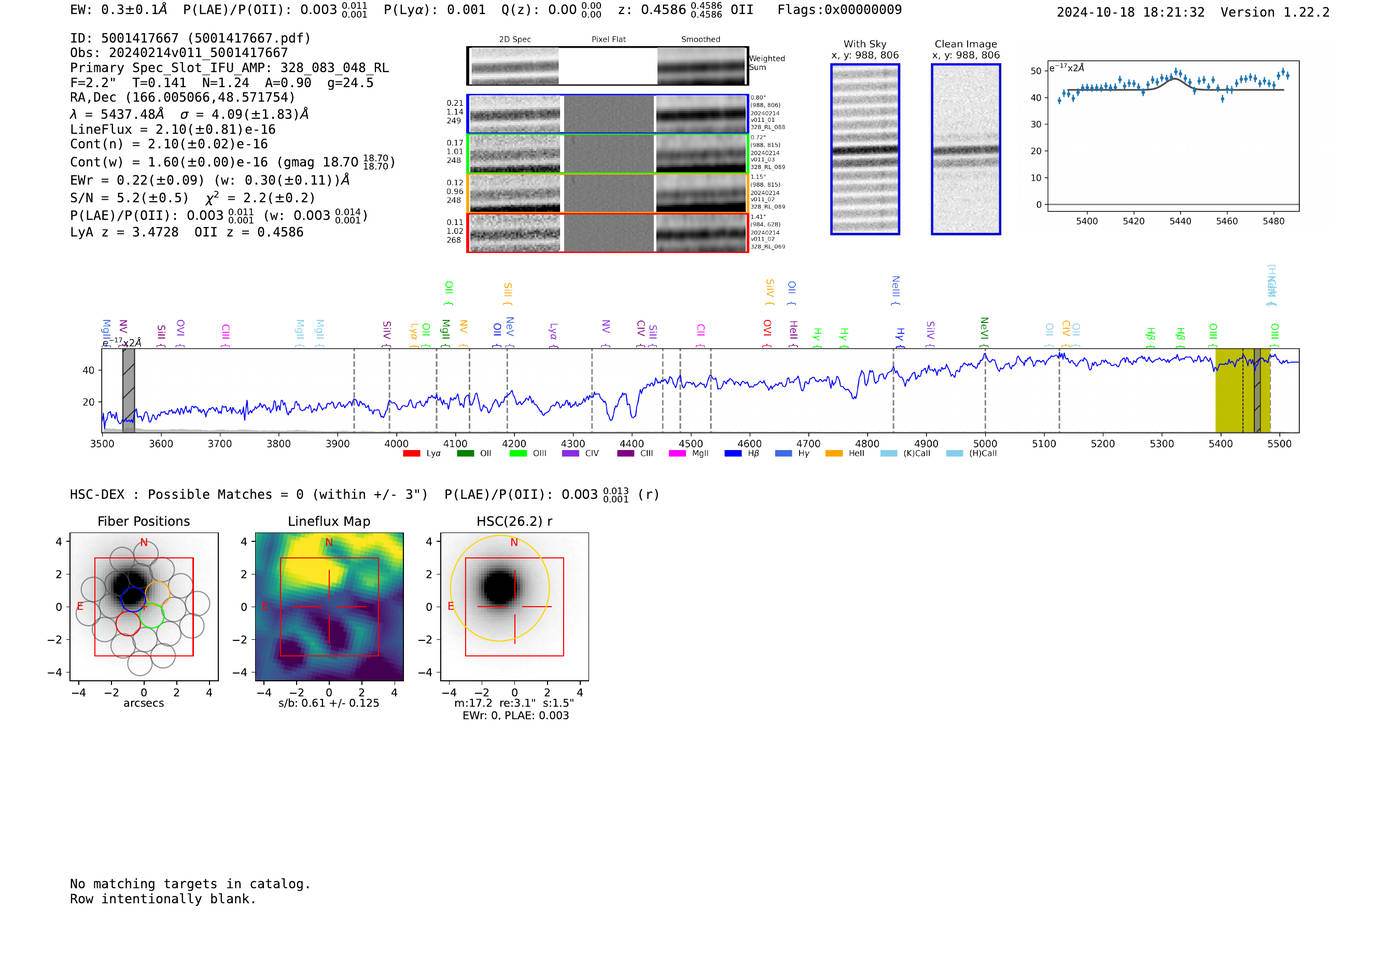
Task: Click the orange HeII legend swatch
Action: (834, 454)
